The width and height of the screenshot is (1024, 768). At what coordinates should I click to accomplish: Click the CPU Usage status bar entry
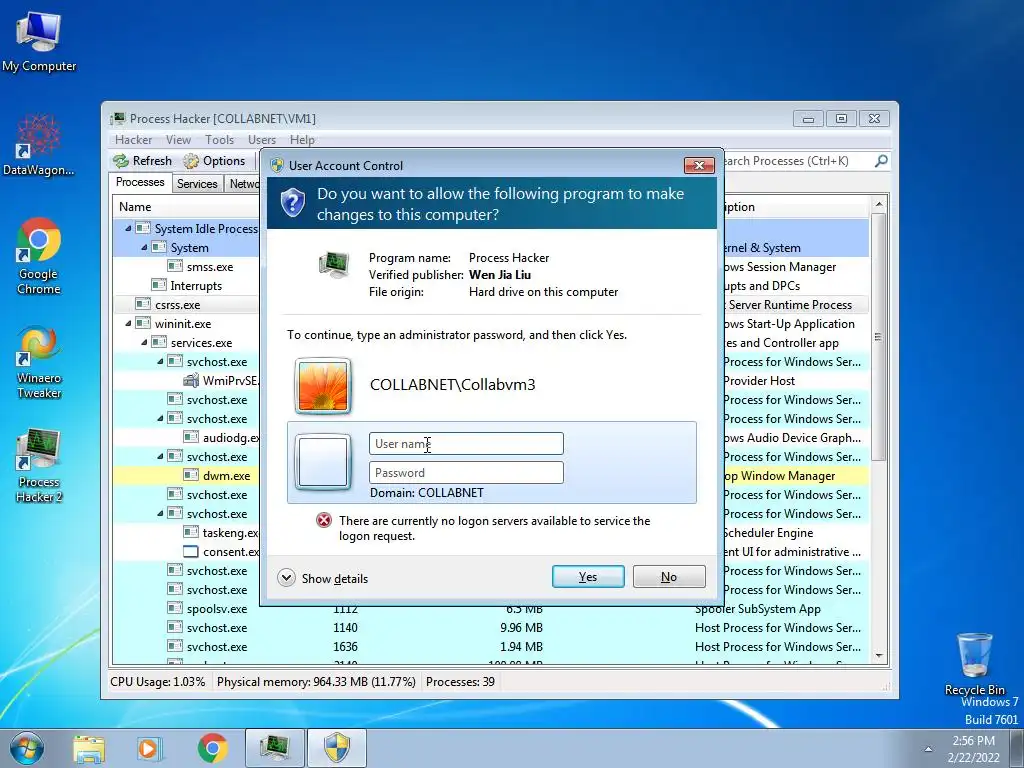157,682
